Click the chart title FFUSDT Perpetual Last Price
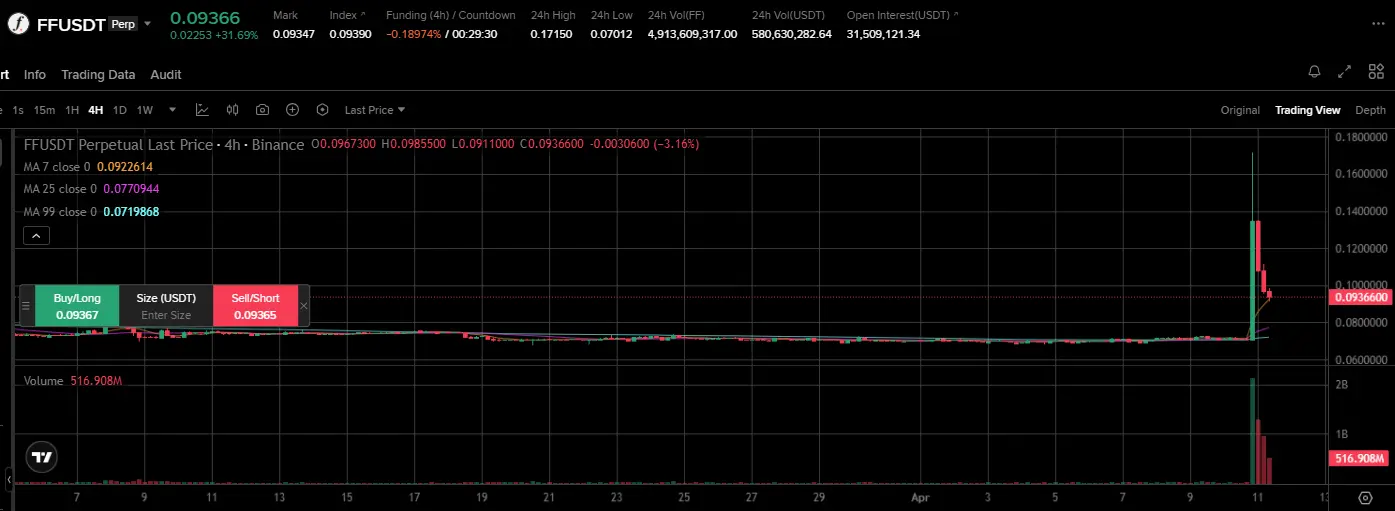 (x=118, y=145)
